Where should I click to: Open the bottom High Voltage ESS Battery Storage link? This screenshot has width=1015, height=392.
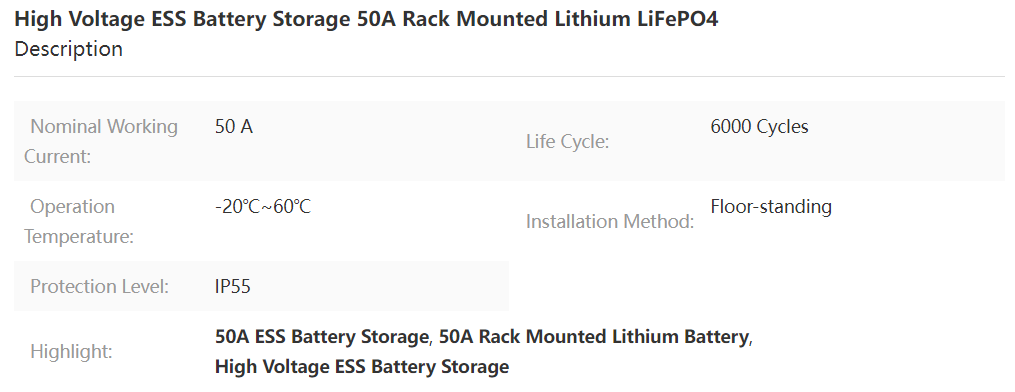[x=362, y=367]
